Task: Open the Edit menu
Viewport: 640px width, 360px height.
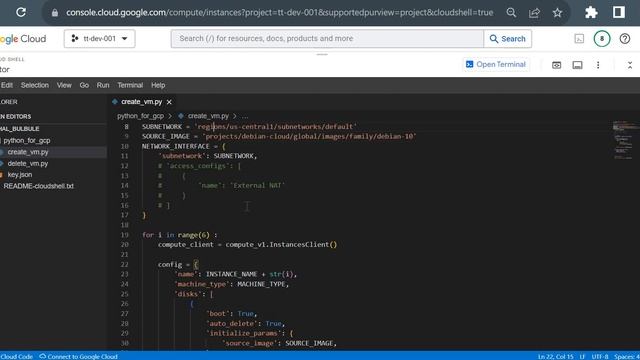Action: [7, 85]
